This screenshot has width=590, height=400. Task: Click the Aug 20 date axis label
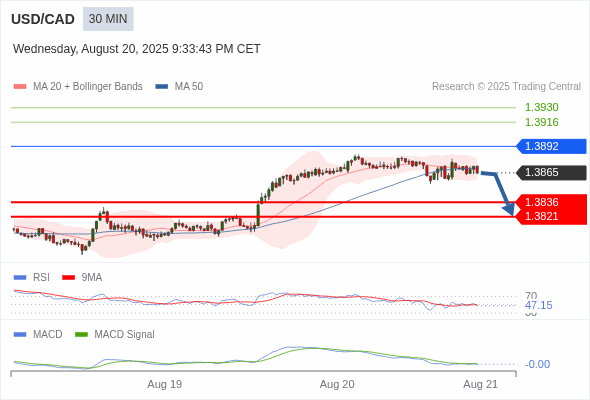pyautogui.click(x=337, y=384)
